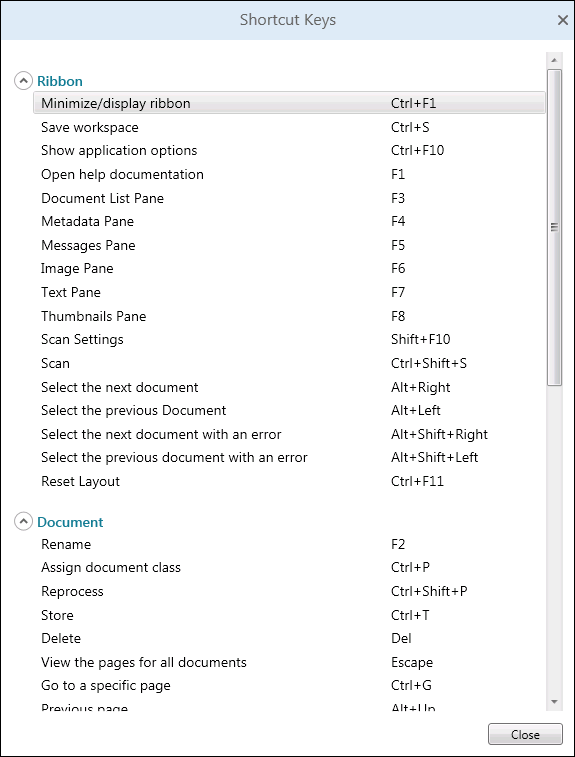This screenshot has height=757, width=575.
Task: Click the Document section heading
Action: coord(70,522)
